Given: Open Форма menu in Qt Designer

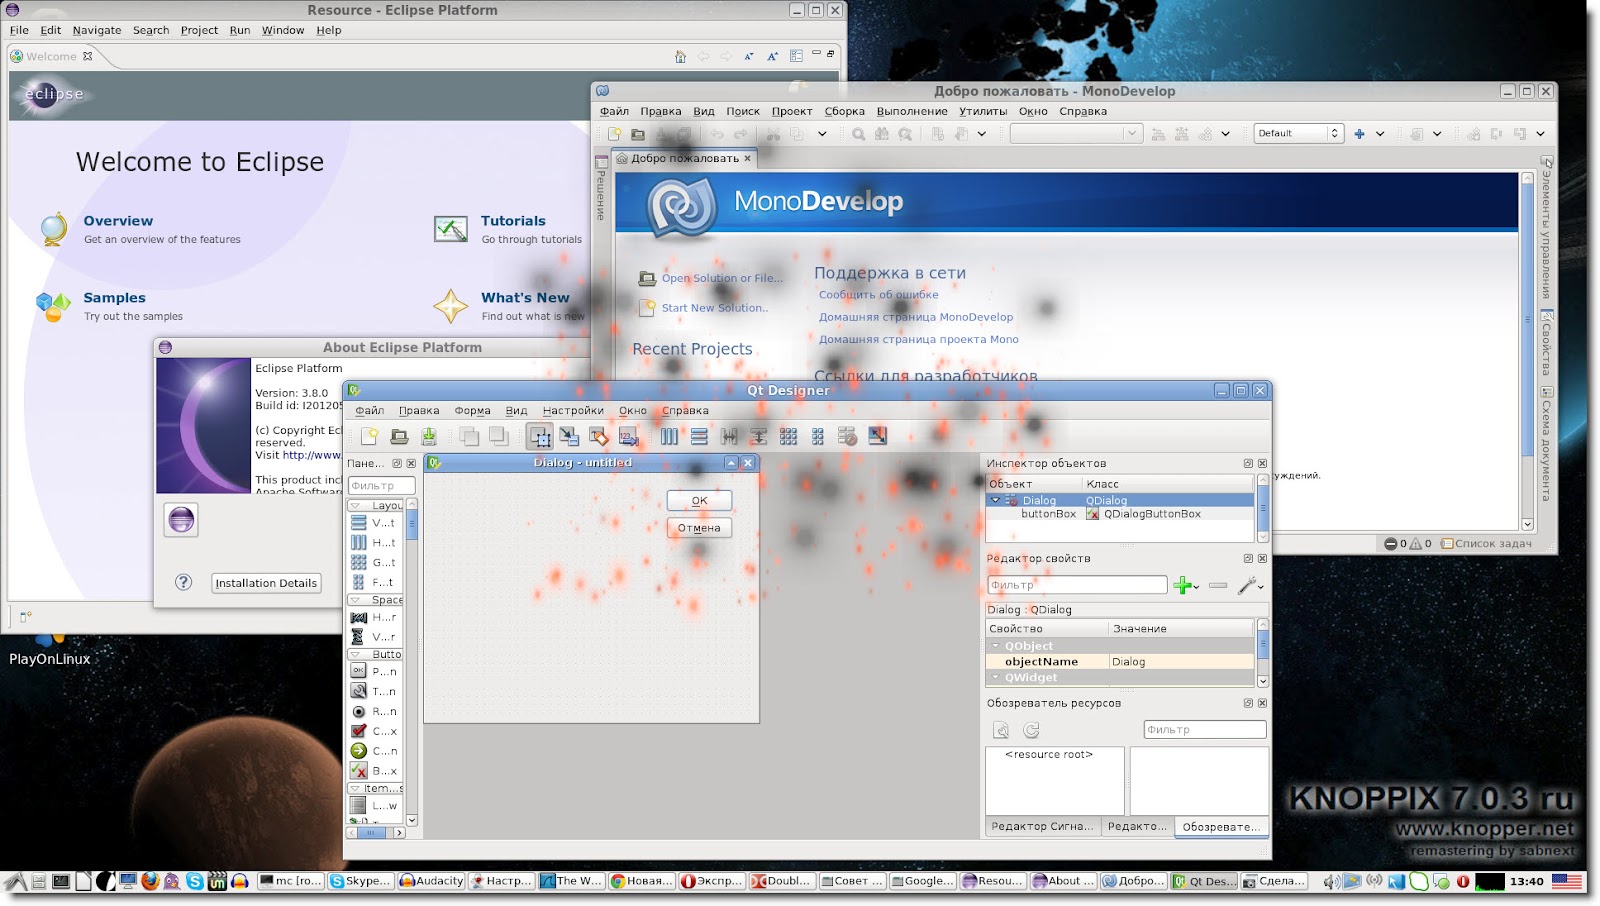Looking at the screenshot, I should click(x=472, y=410).
